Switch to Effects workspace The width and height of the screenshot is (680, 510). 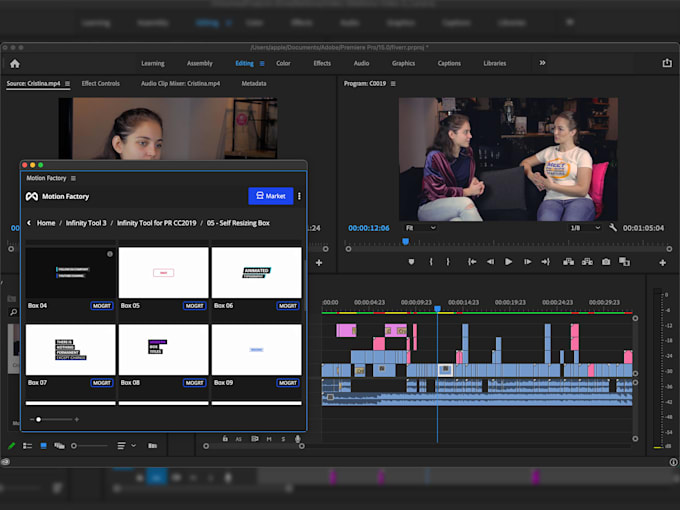point(322,63)
